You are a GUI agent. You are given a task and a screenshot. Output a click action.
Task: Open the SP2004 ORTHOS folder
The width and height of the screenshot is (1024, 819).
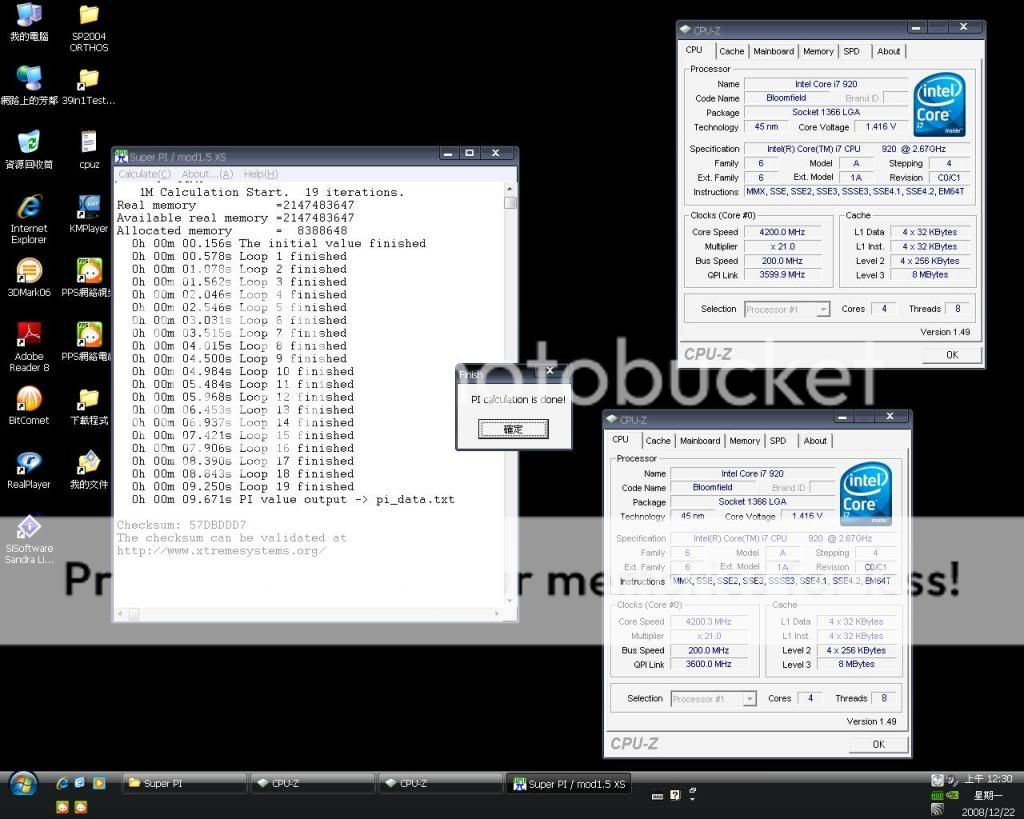point(89,17)
